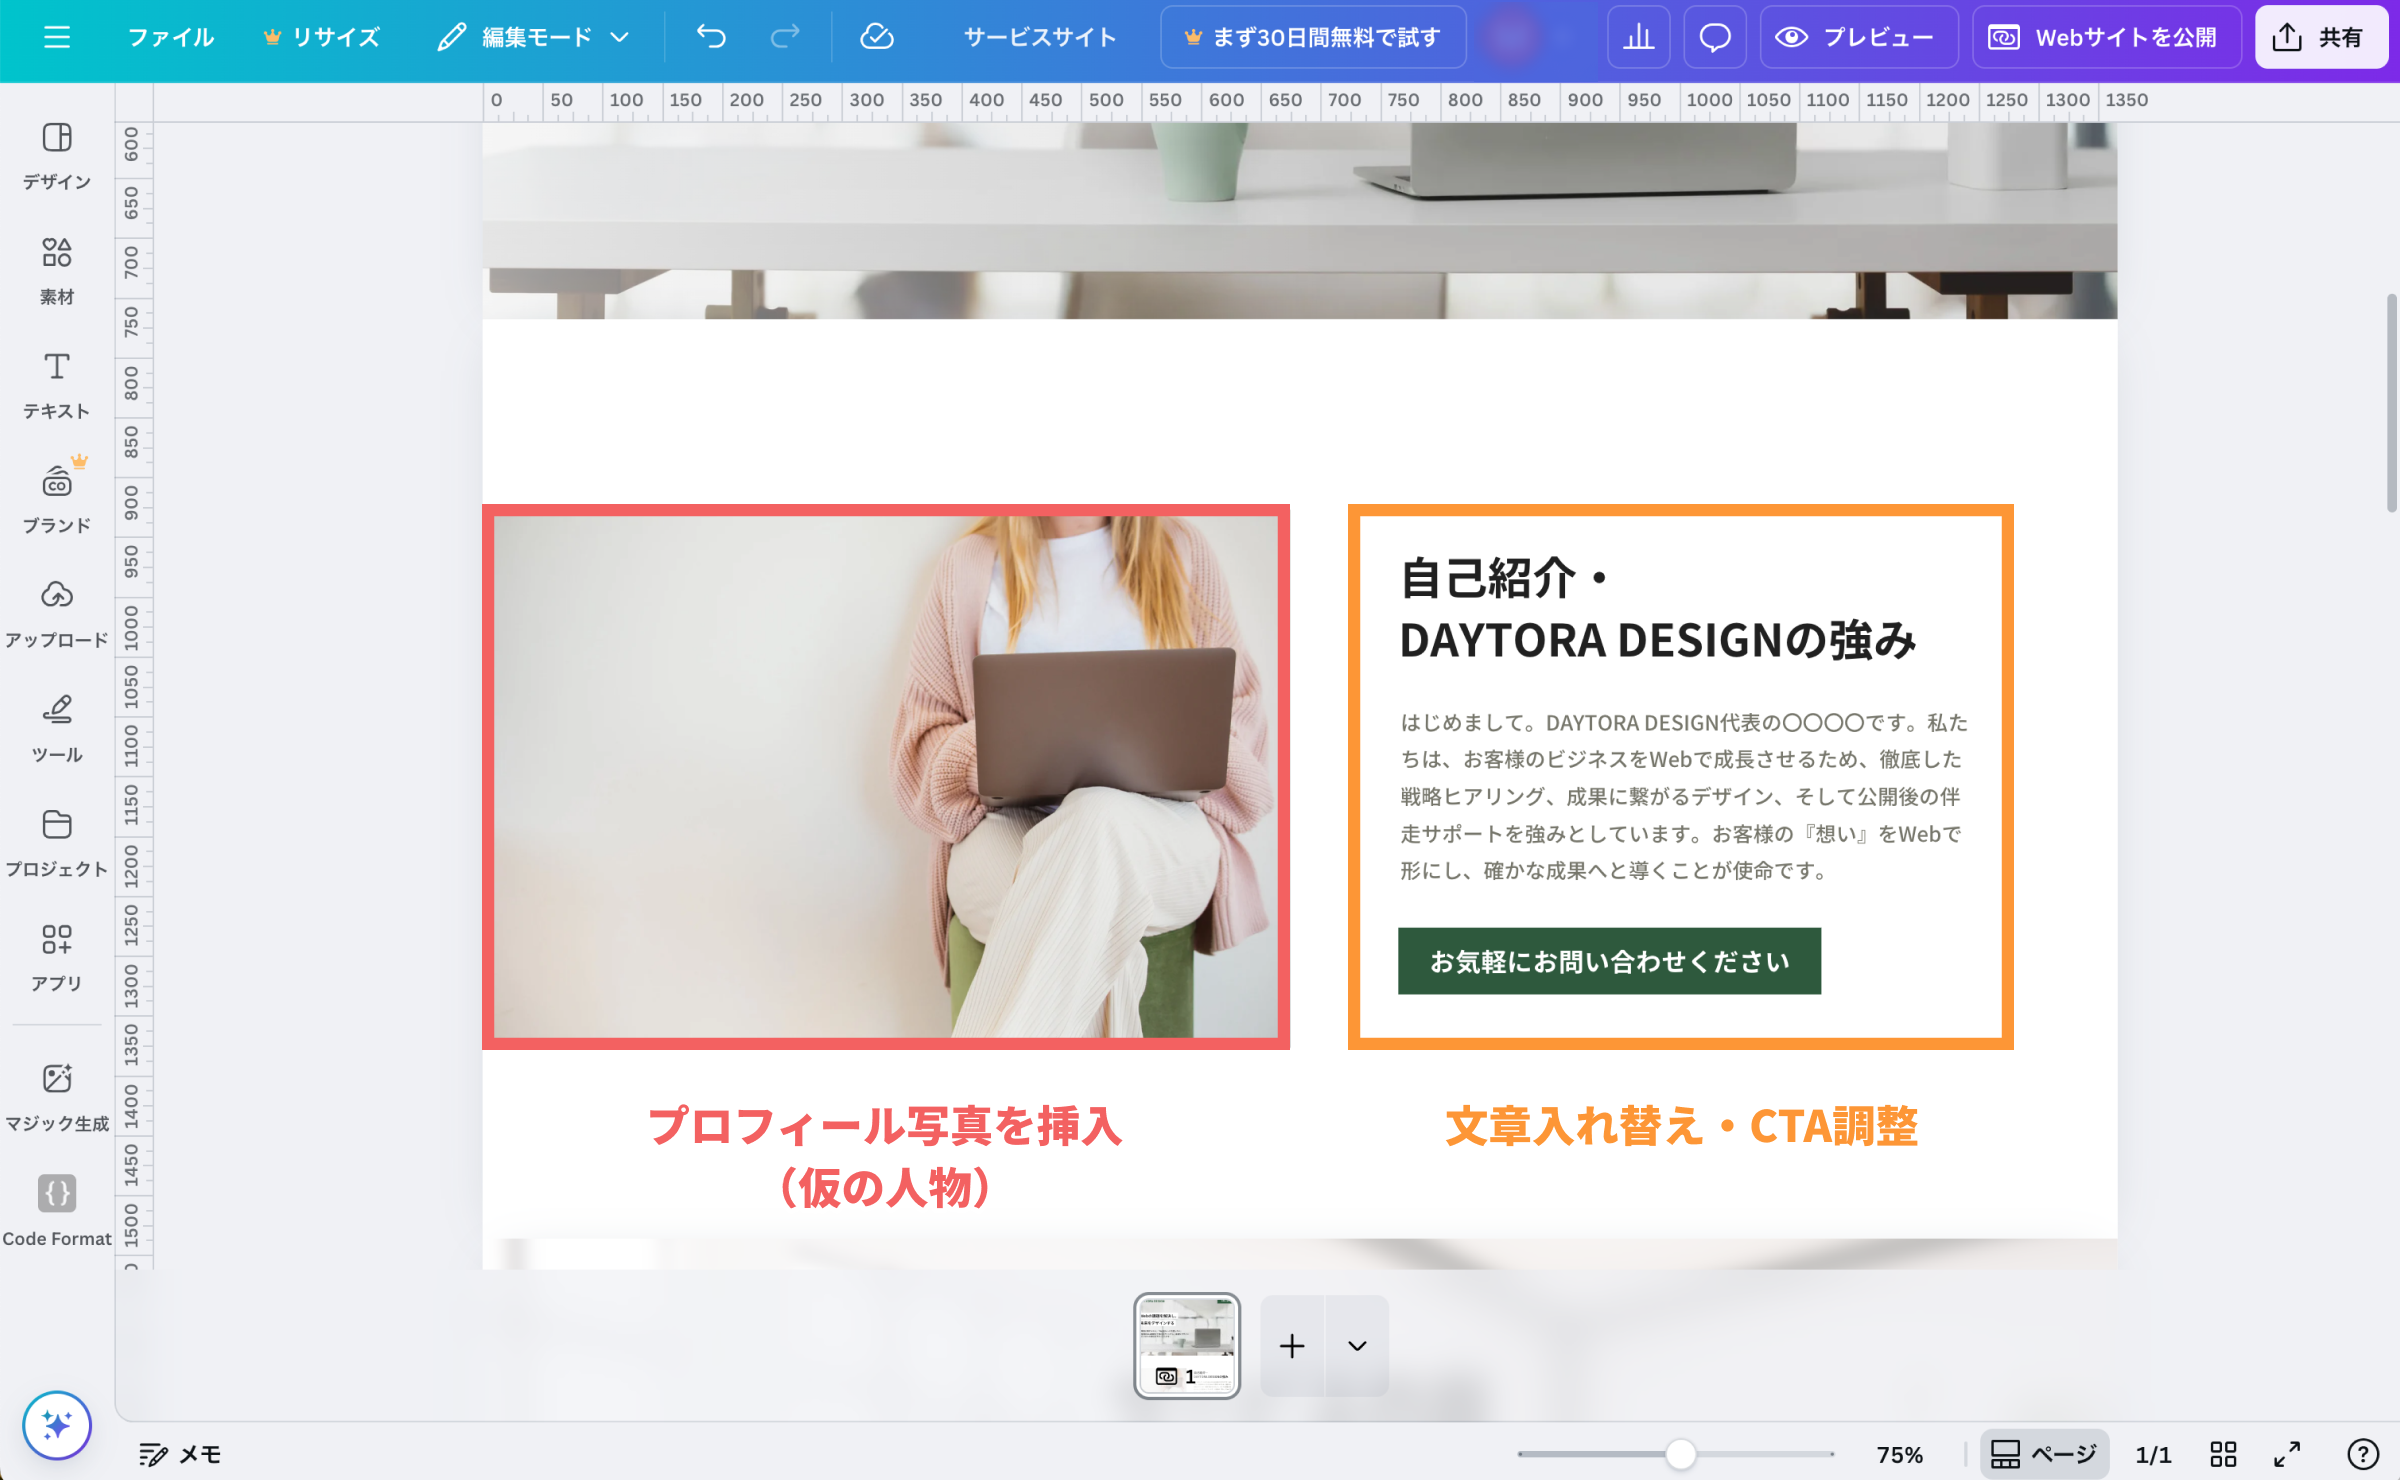Select page 1 thumbnail
Viewport: 2400px width, 1480px height.
1187,1345
